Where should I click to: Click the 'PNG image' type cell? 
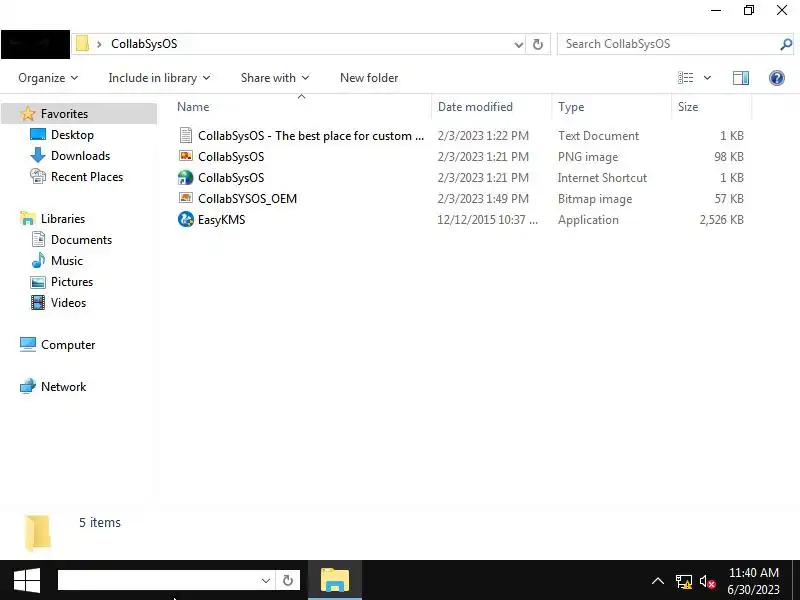pyautogui.click(x=588, y=157)
